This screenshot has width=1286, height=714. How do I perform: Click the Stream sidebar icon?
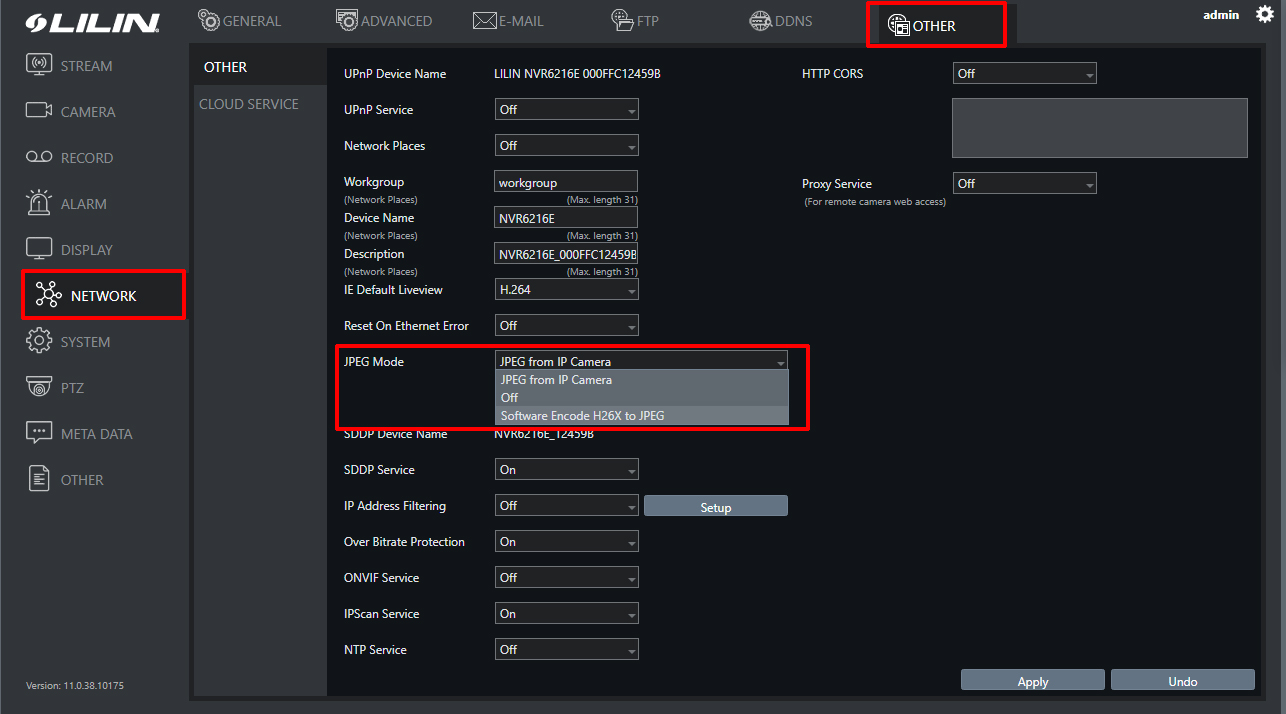click(x=39, y=66)
